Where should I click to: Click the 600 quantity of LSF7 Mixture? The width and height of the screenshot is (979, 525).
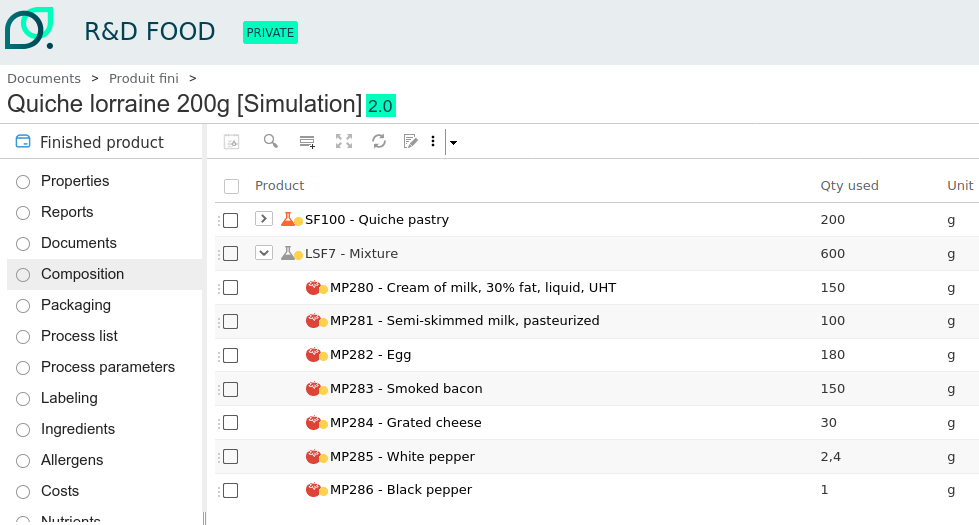coord(833,253)
